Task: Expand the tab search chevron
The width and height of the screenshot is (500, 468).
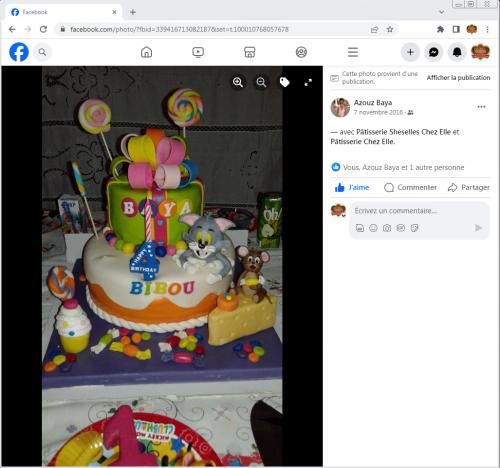Action: click(441, 12)
